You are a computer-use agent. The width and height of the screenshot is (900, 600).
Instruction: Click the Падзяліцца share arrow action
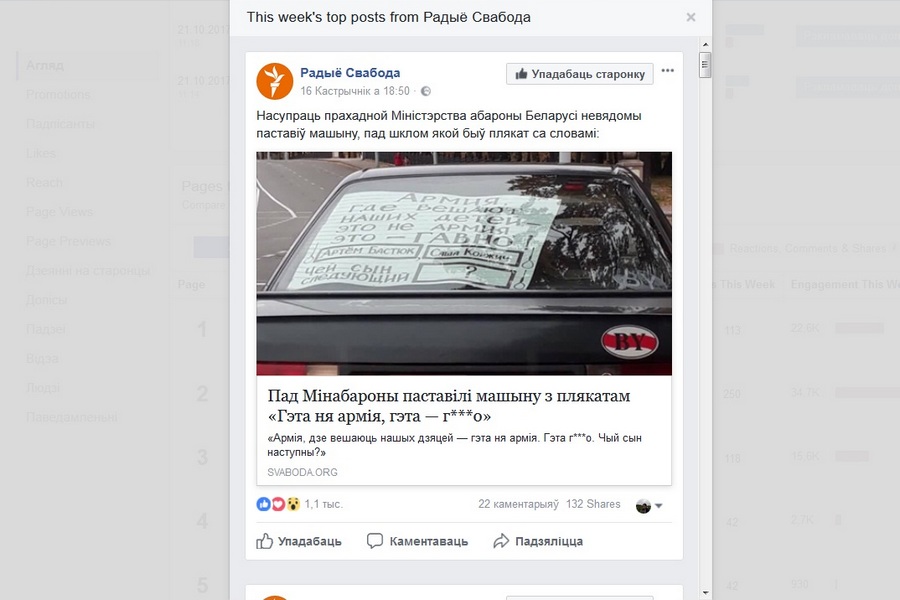[x=538, y=541]
